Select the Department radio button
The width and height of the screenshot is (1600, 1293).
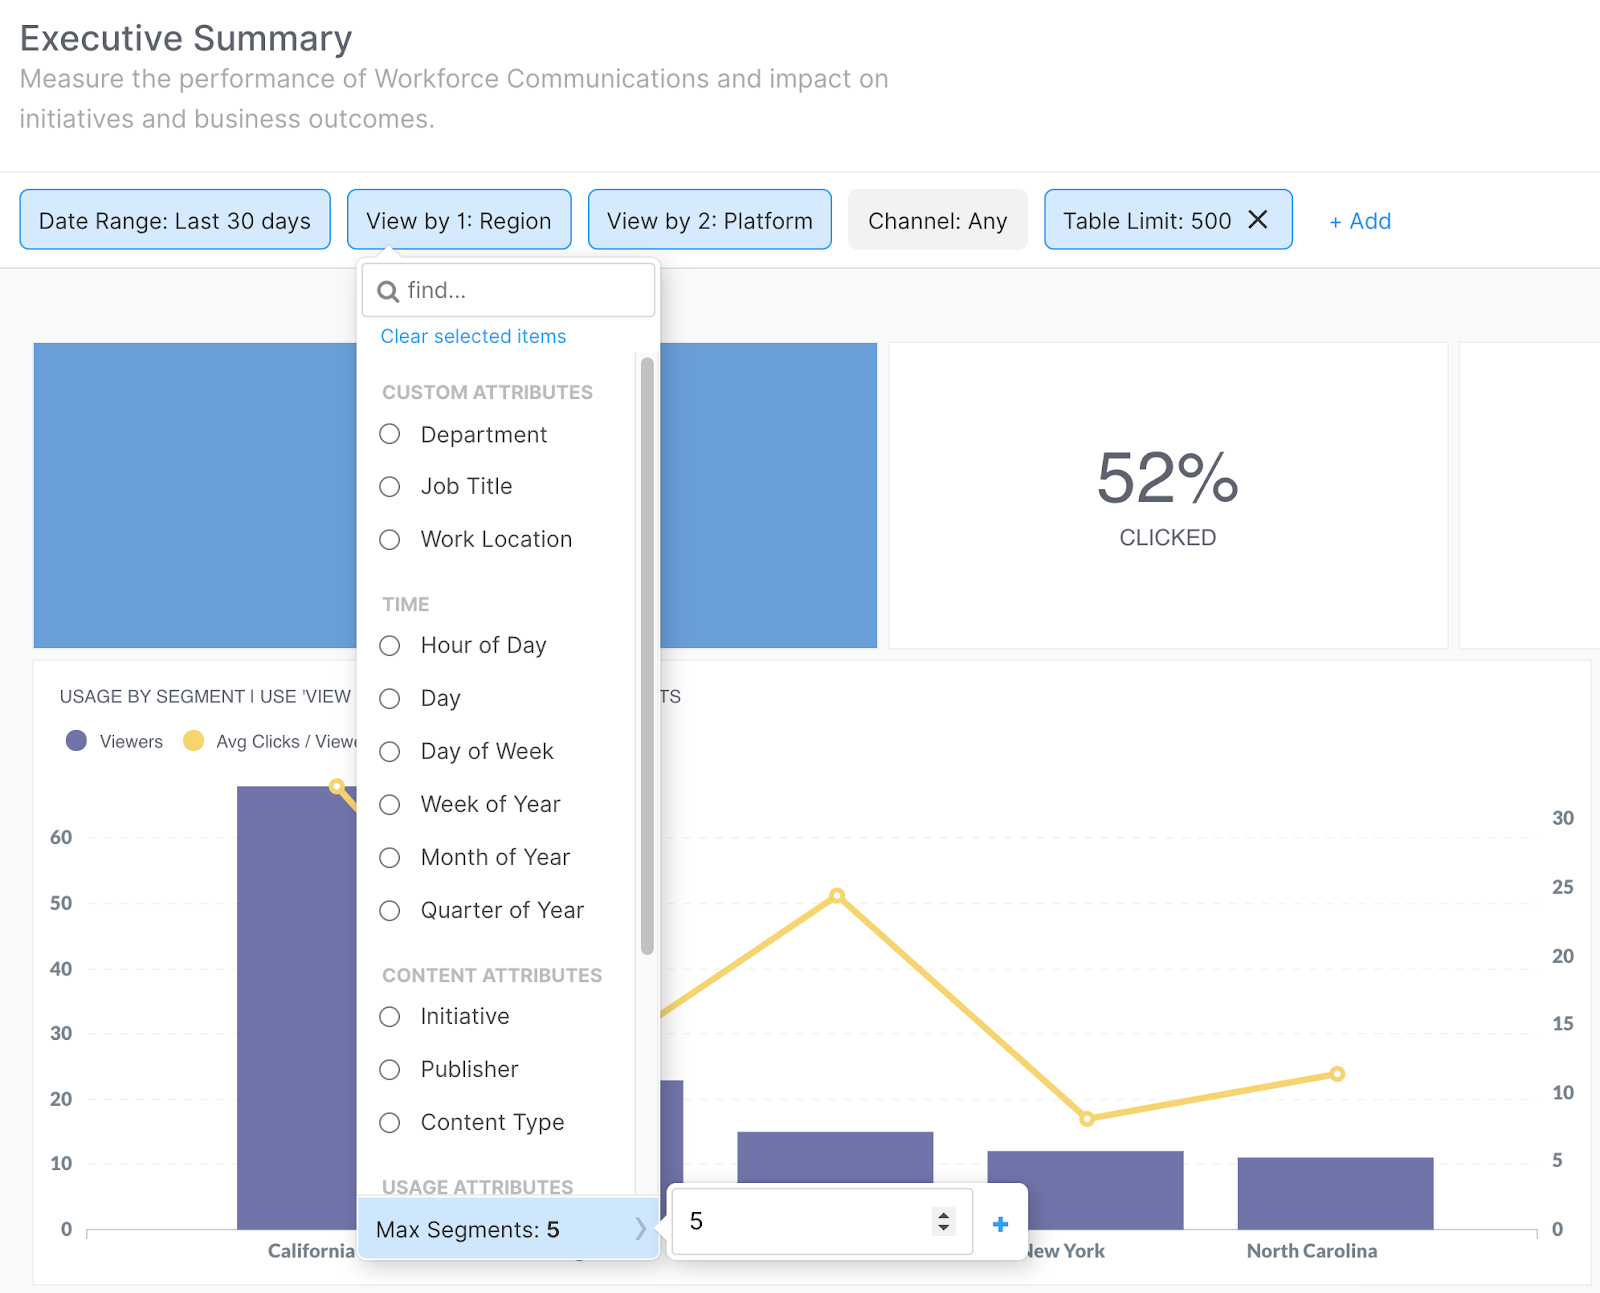coord(390,434)
